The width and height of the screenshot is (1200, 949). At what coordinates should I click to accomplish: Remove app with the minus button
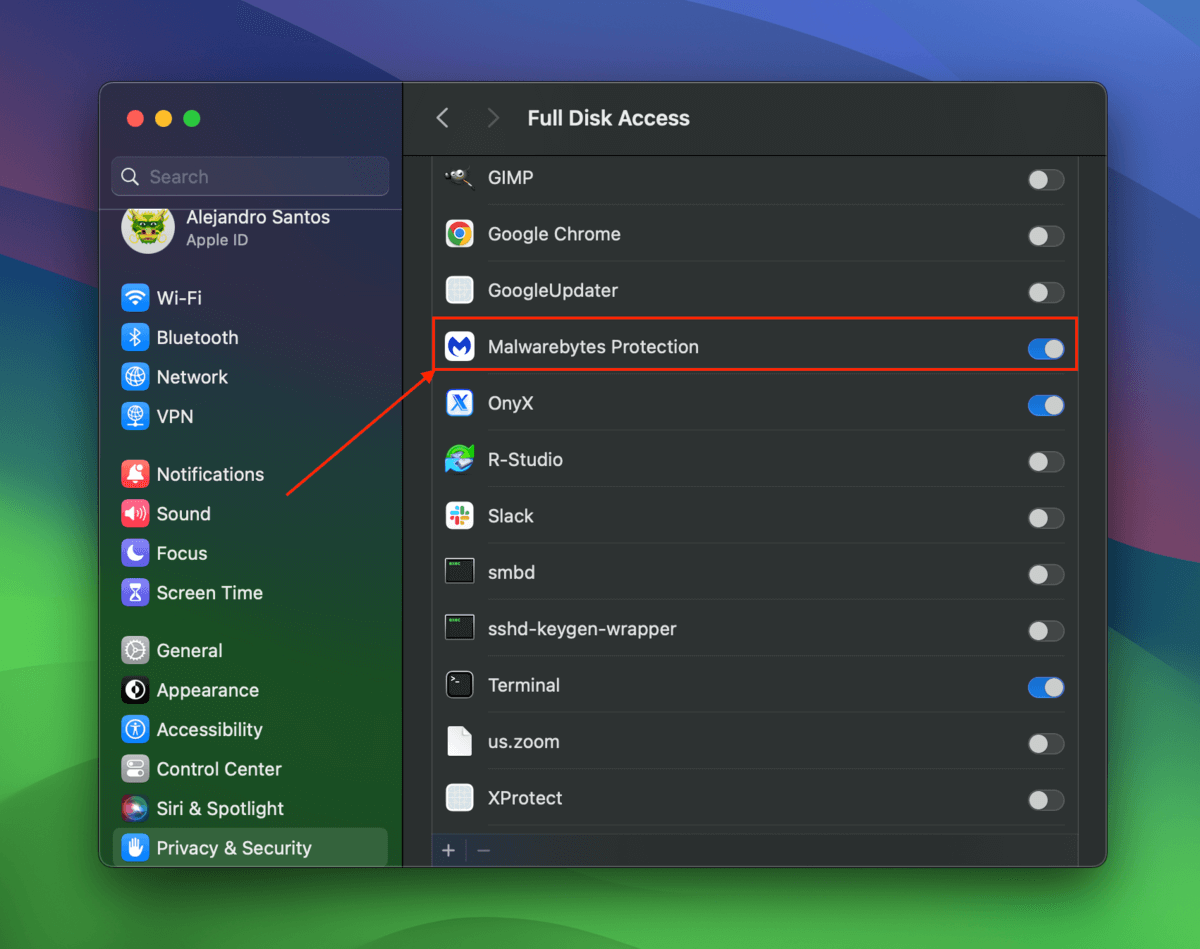pos(483,850)
